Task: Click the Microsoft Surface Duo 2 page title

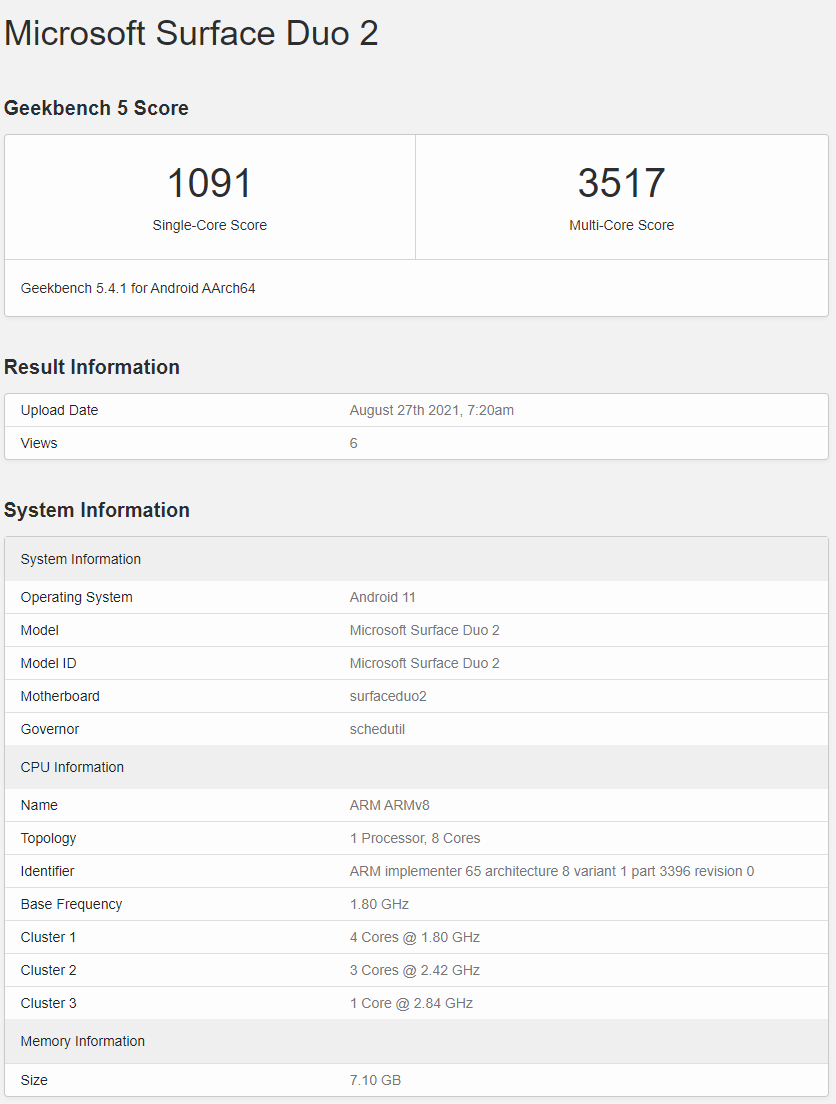Action: 191,33
